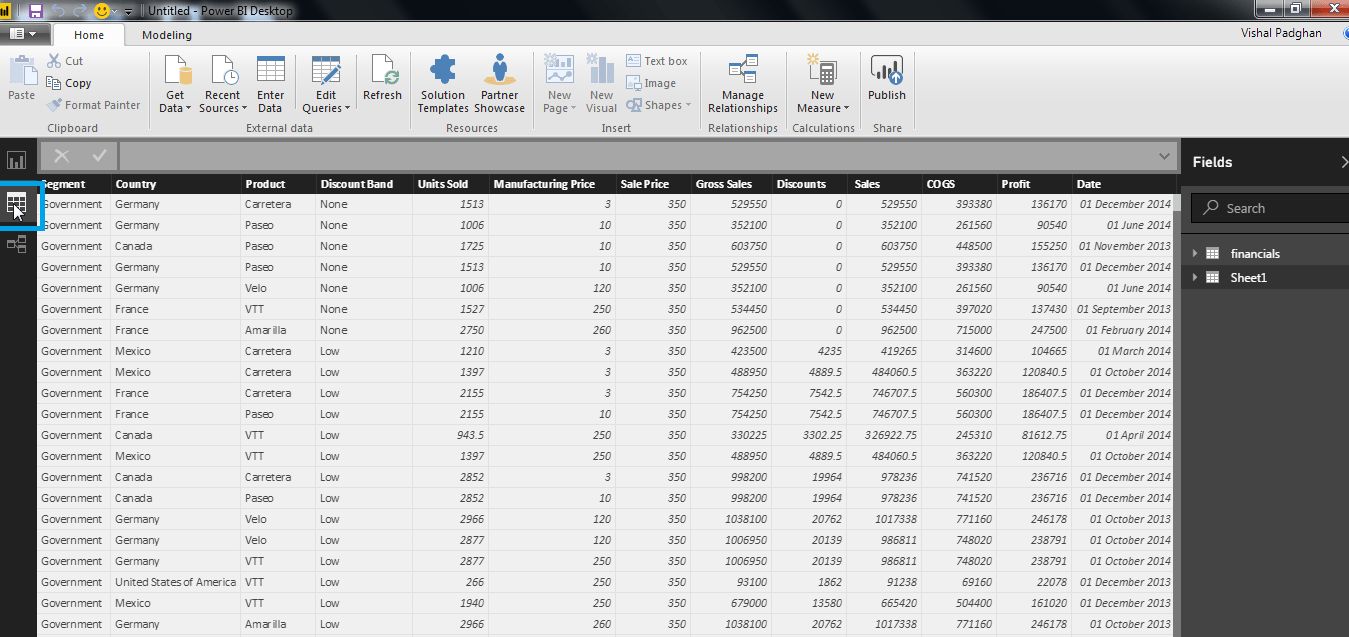
Task: Expand the financials table in Fields
Action: [x=1195, y=254]
